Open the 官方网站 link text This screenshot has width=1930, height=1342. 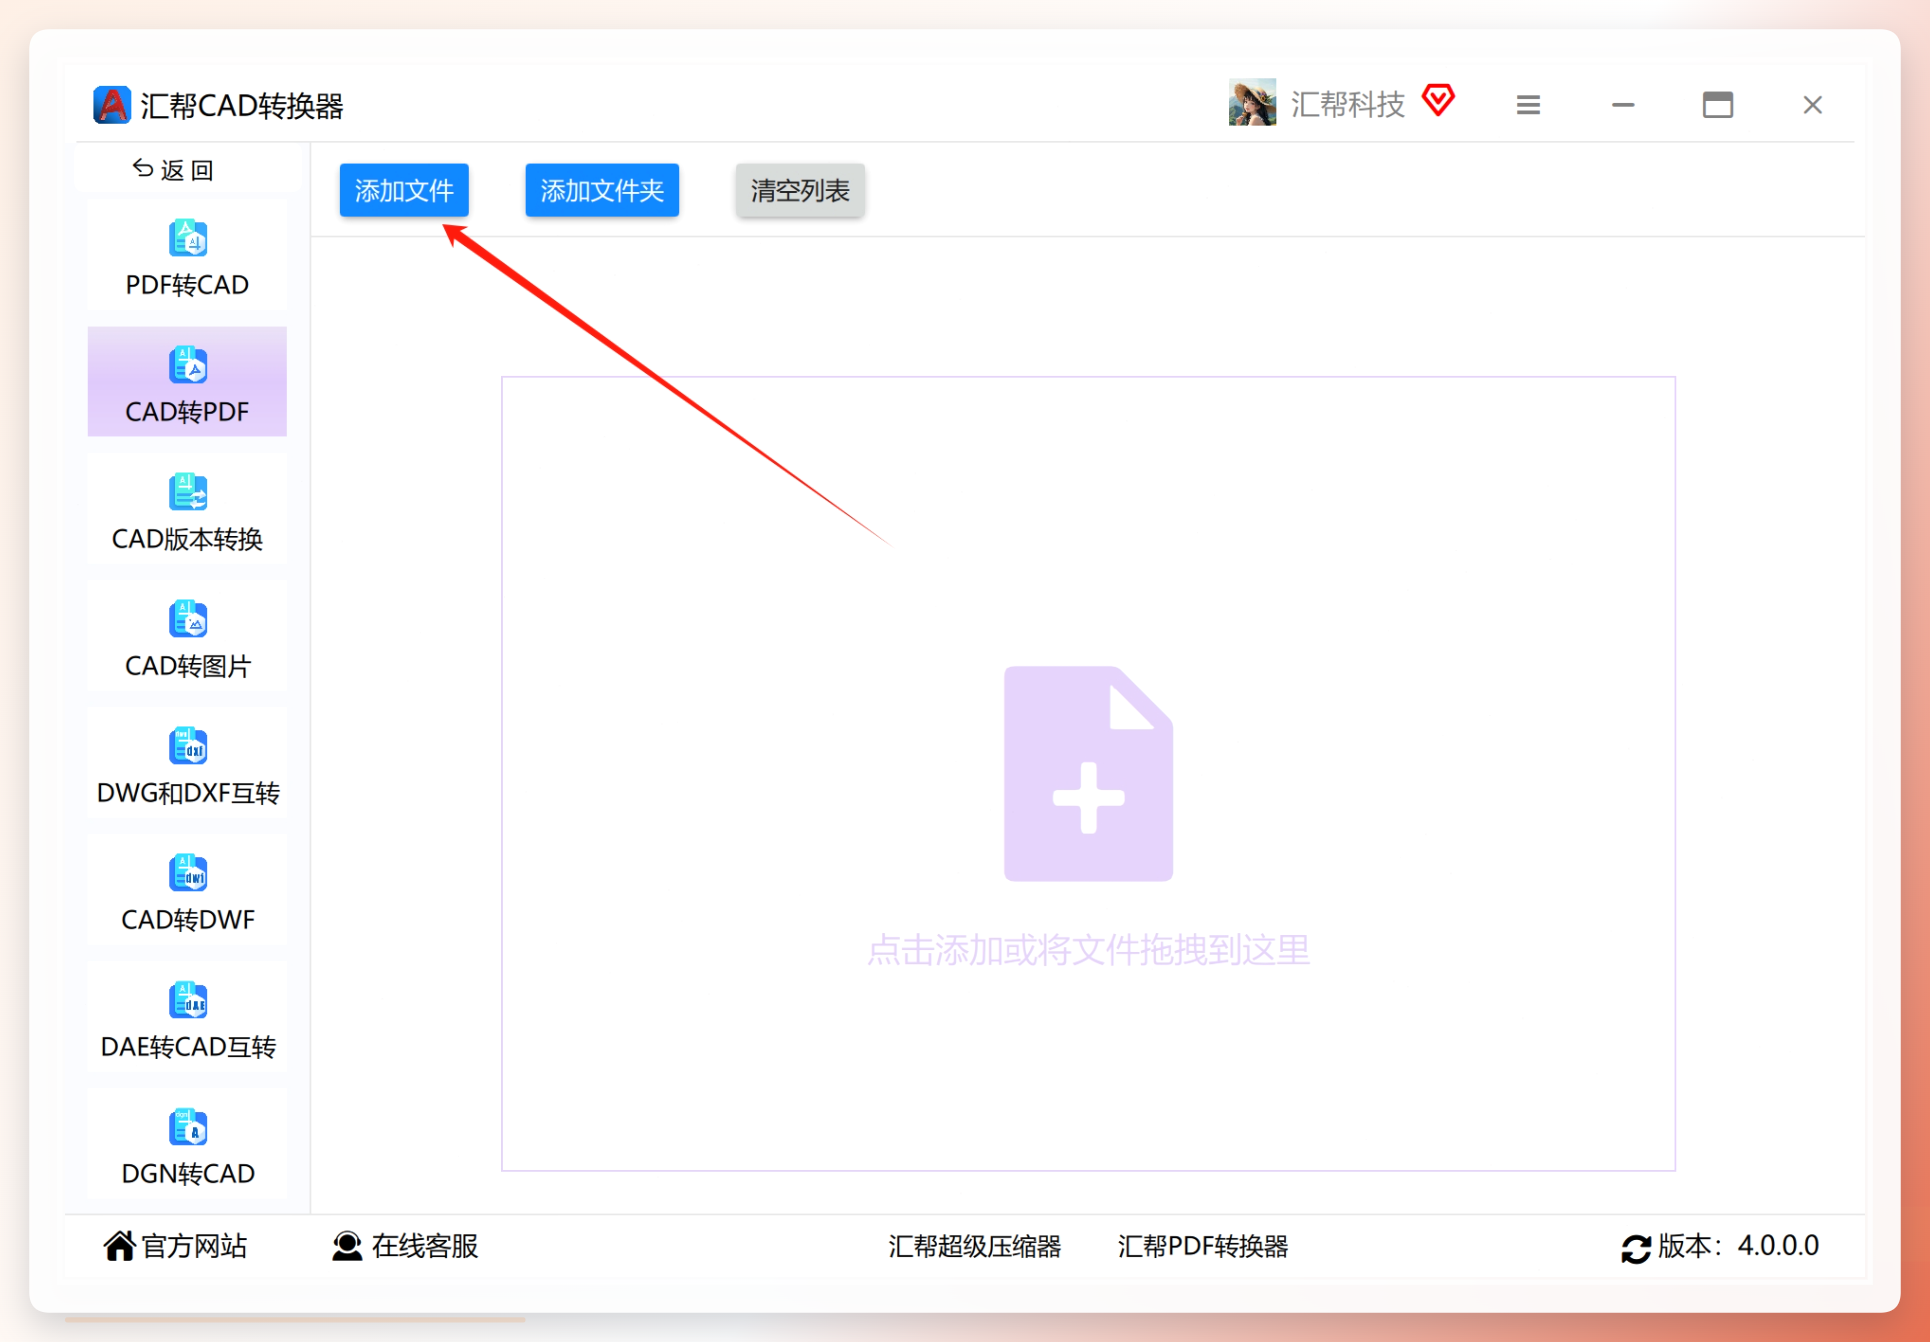tap(194, 1246)
